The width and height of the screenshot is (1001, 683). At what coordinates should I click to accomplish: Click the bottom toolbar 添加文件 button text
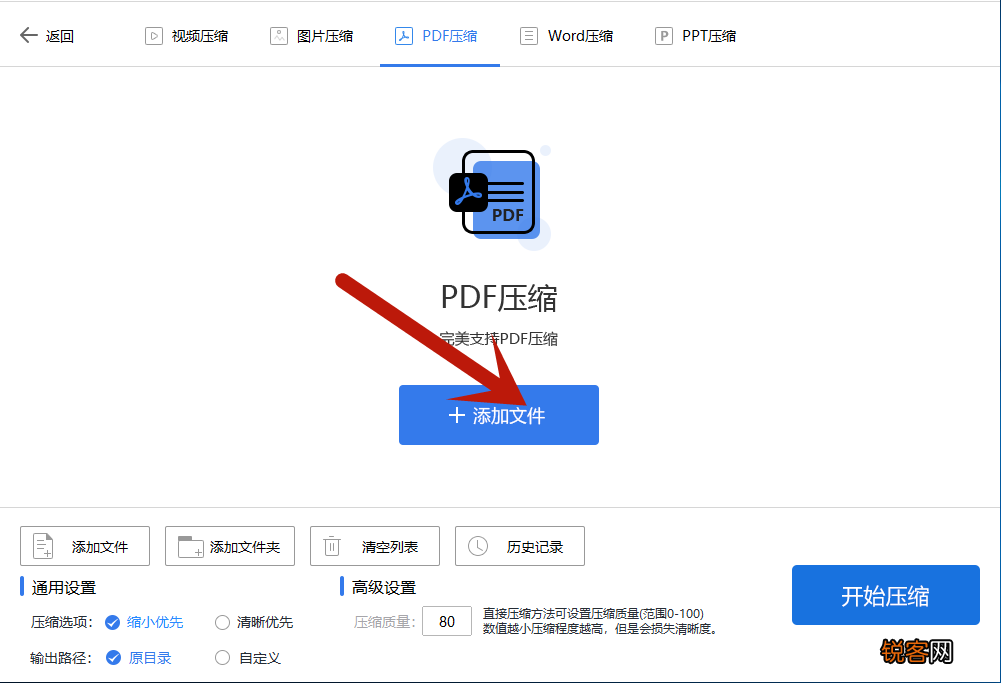coord(100,547)
